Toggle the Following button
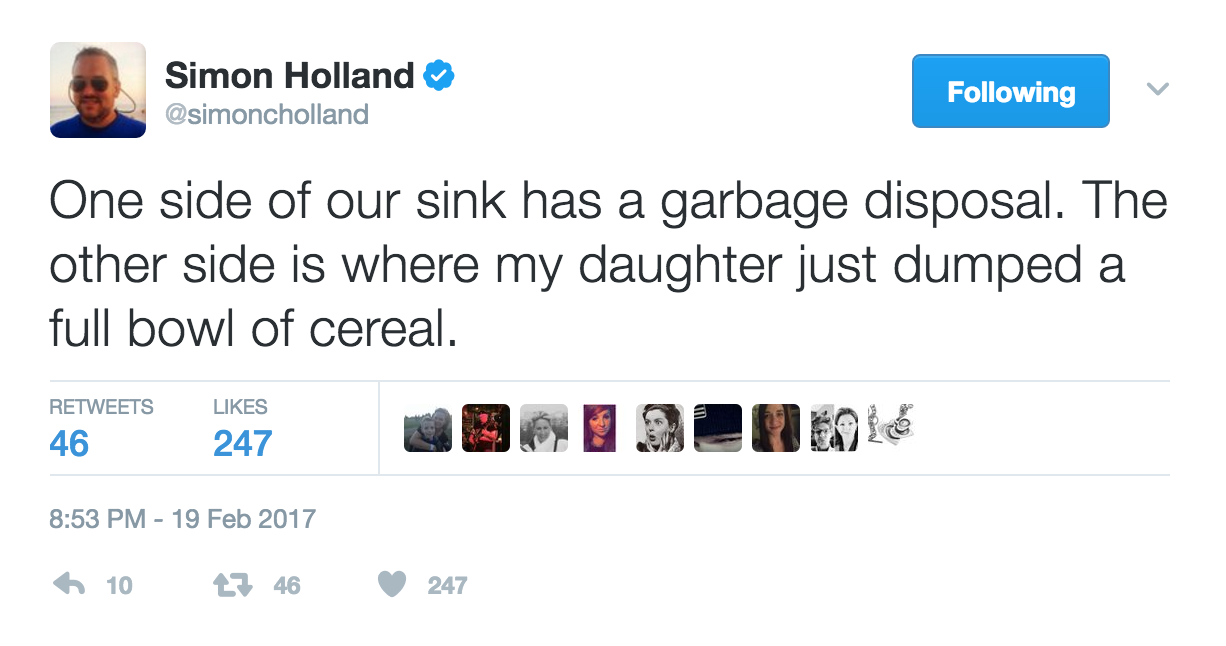The width and height of the screenshot is (1226, 646). [x=1010, y=91]
